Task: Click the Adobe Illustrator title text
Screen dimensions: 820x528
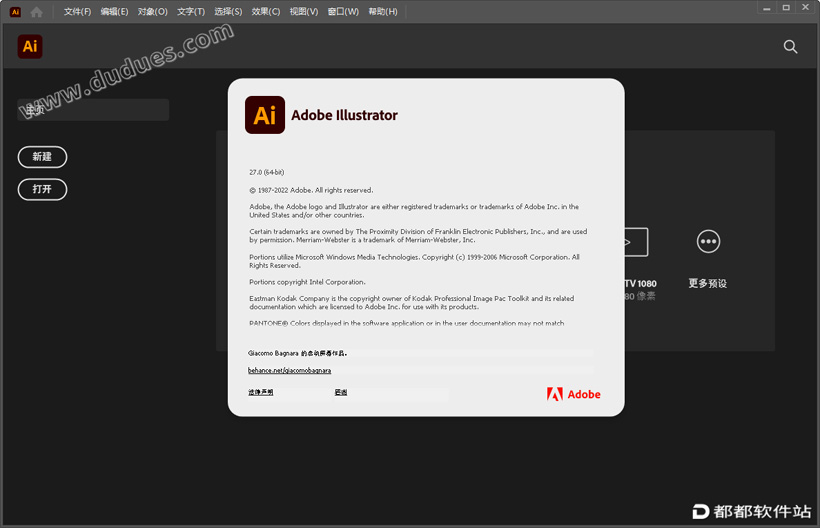Action: (344, 115)
